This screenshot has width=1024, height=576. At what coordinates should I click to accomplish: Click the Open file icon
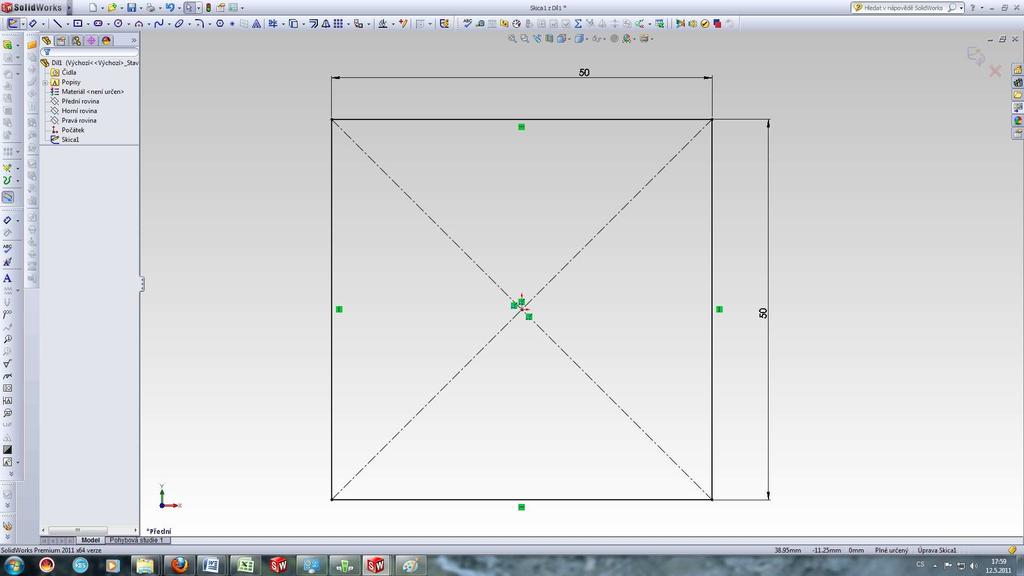[112, 8]
